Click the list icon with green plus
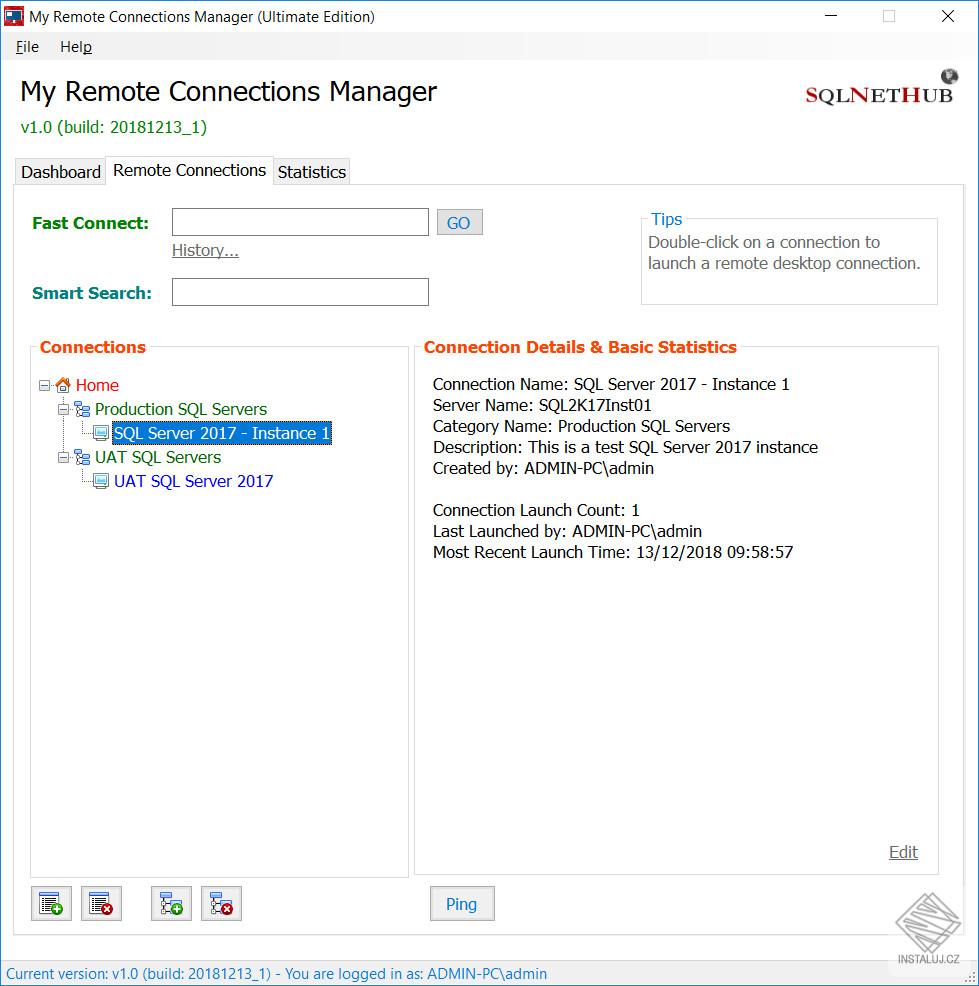Viewport: 979px width, 986px height. tap(51, 904)
